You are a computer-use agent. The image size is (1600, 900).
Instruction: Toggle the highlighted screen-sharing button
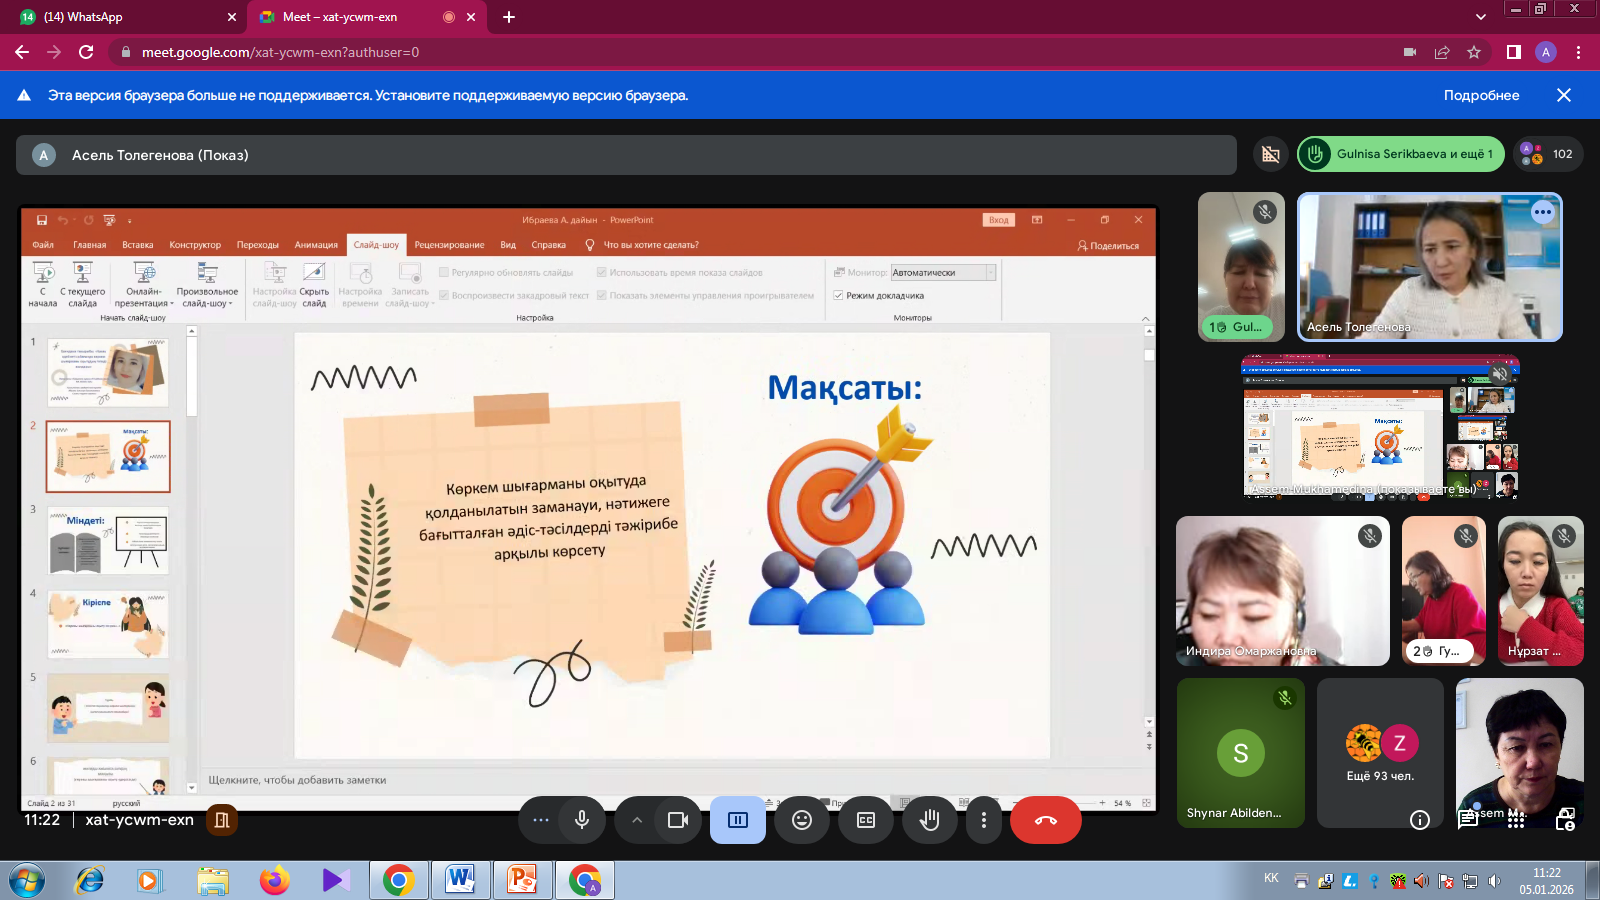point(738,820)
